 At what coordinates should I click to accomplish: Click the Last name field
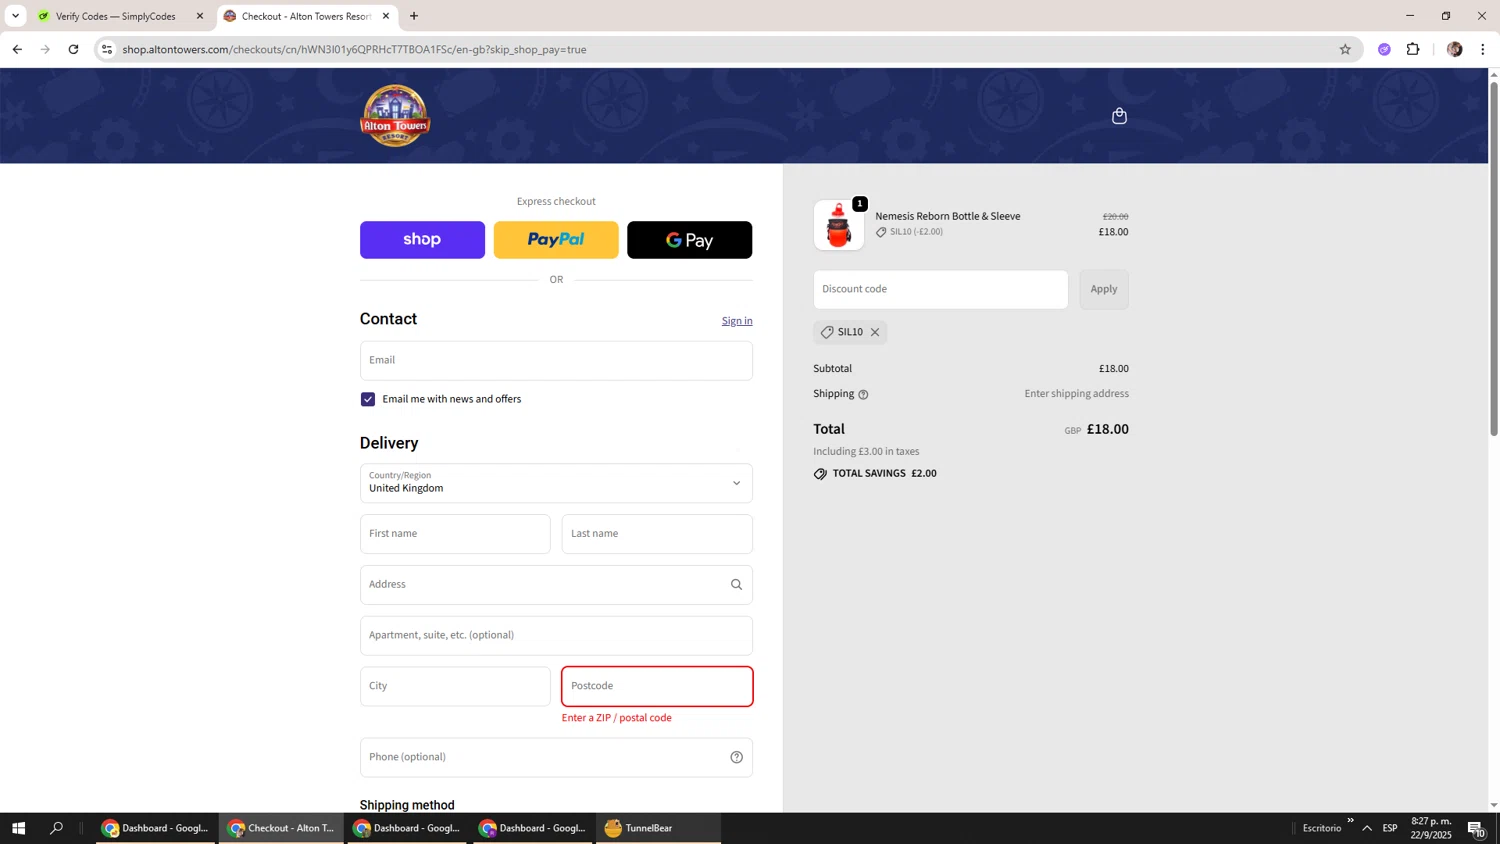657,534
